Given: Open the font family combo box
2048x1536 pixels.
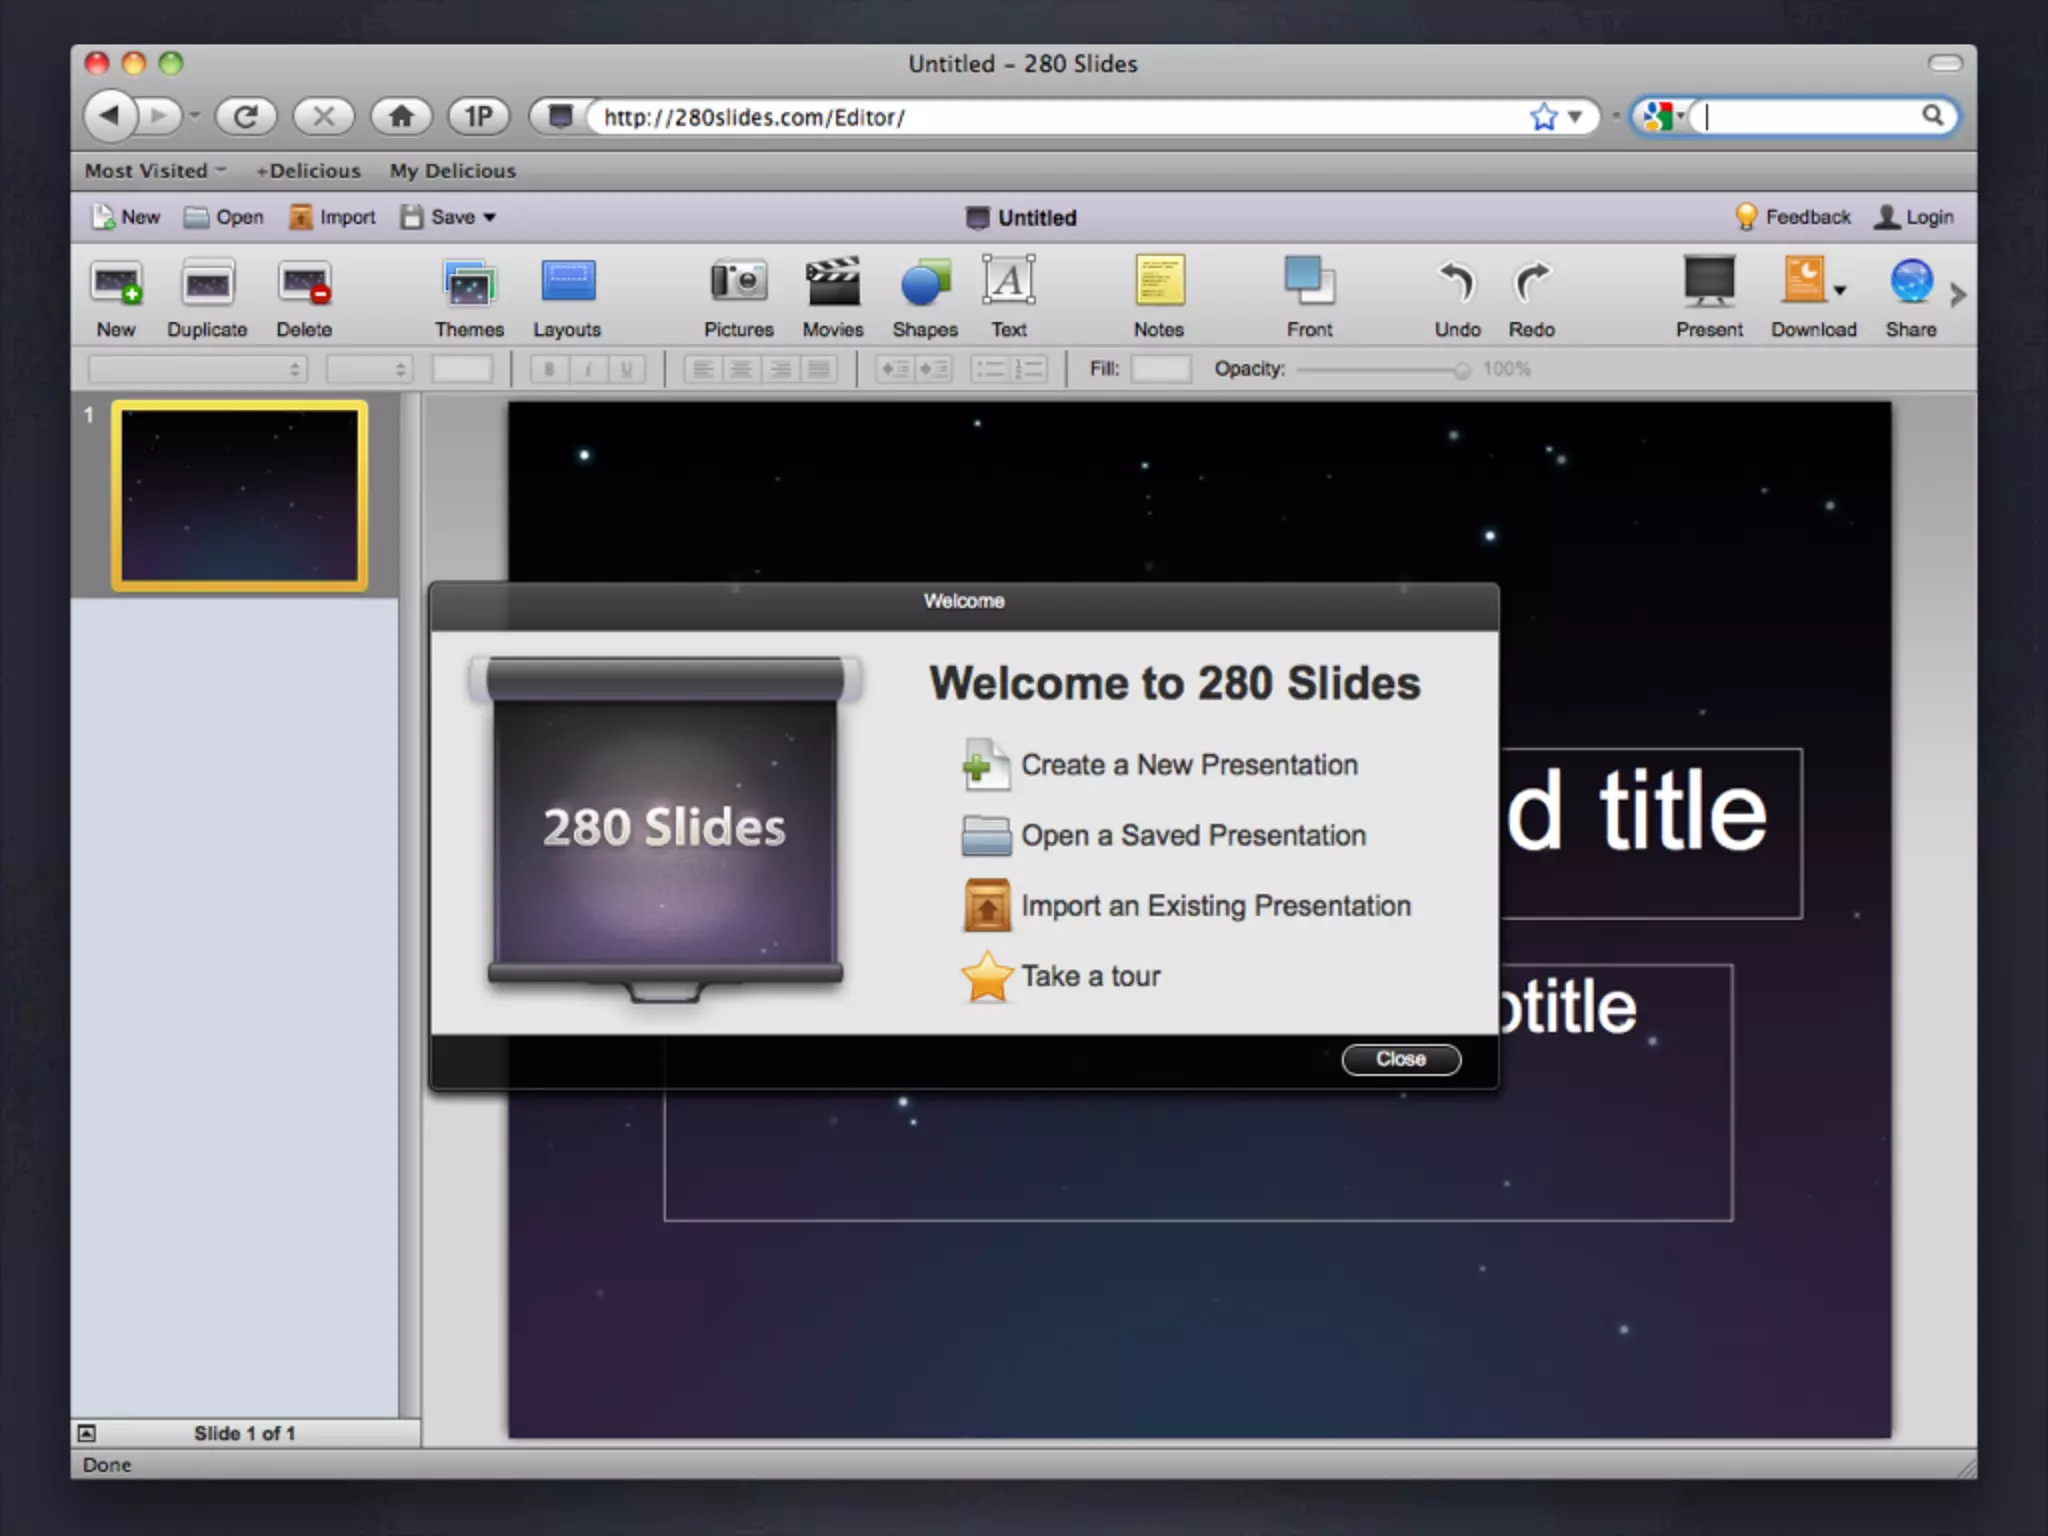Looking at the screenshot, I should pos(197,370).
